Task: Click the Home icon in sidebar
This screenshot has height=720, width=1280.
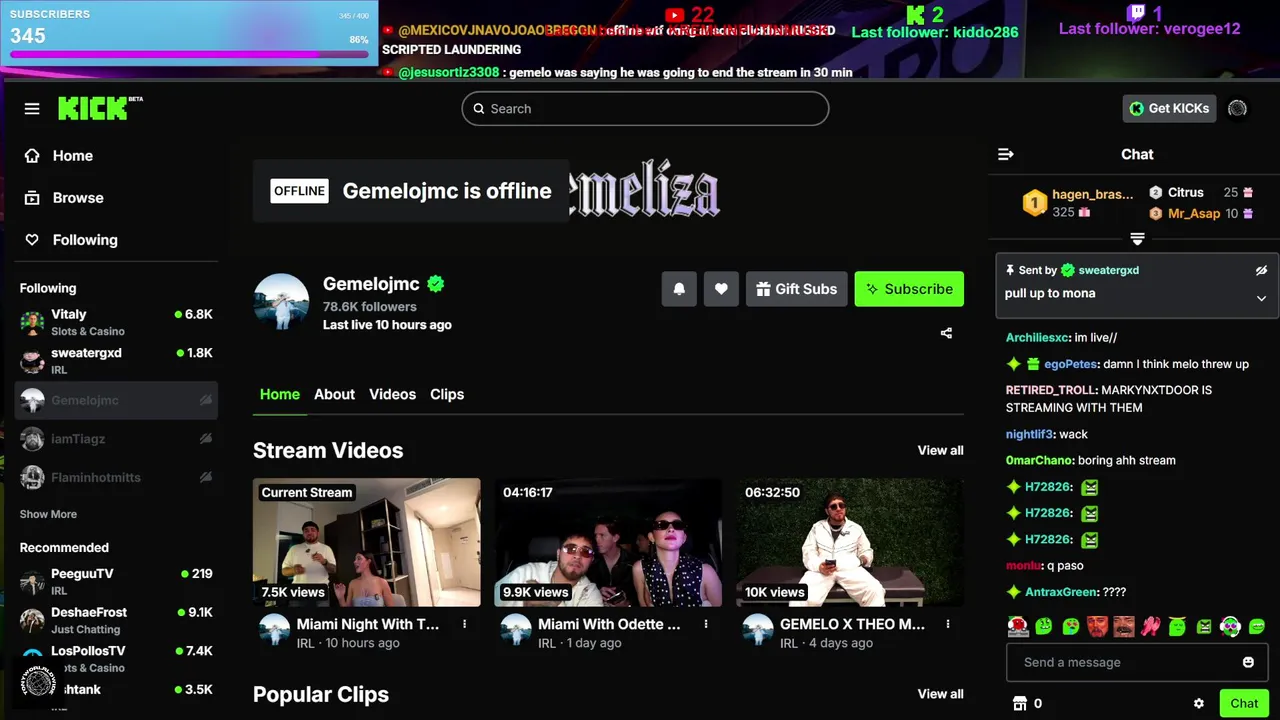Action: point(32,155)
